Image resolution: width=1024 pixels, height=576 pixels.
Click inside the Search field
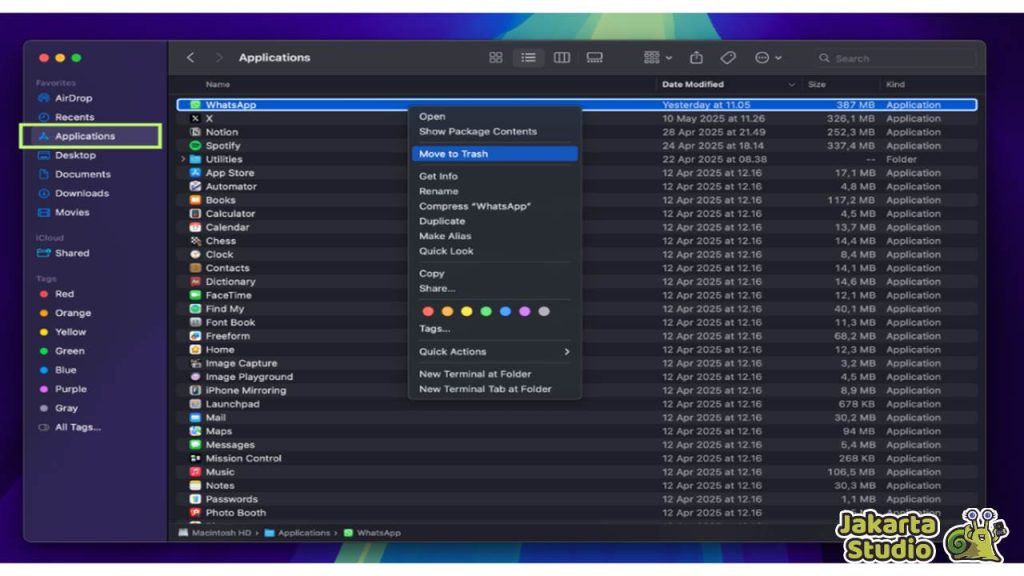tap(895, 58)
